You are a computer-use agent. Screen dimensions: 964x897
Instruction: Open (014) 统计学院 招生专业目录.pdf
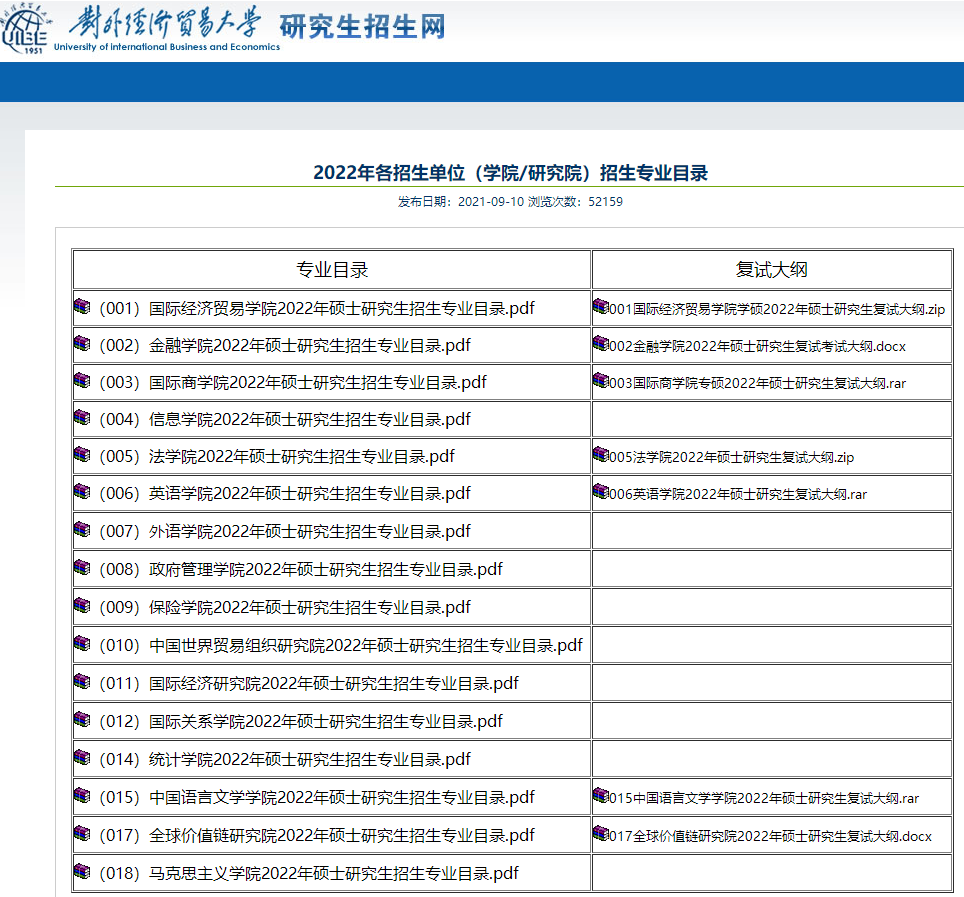285,759
